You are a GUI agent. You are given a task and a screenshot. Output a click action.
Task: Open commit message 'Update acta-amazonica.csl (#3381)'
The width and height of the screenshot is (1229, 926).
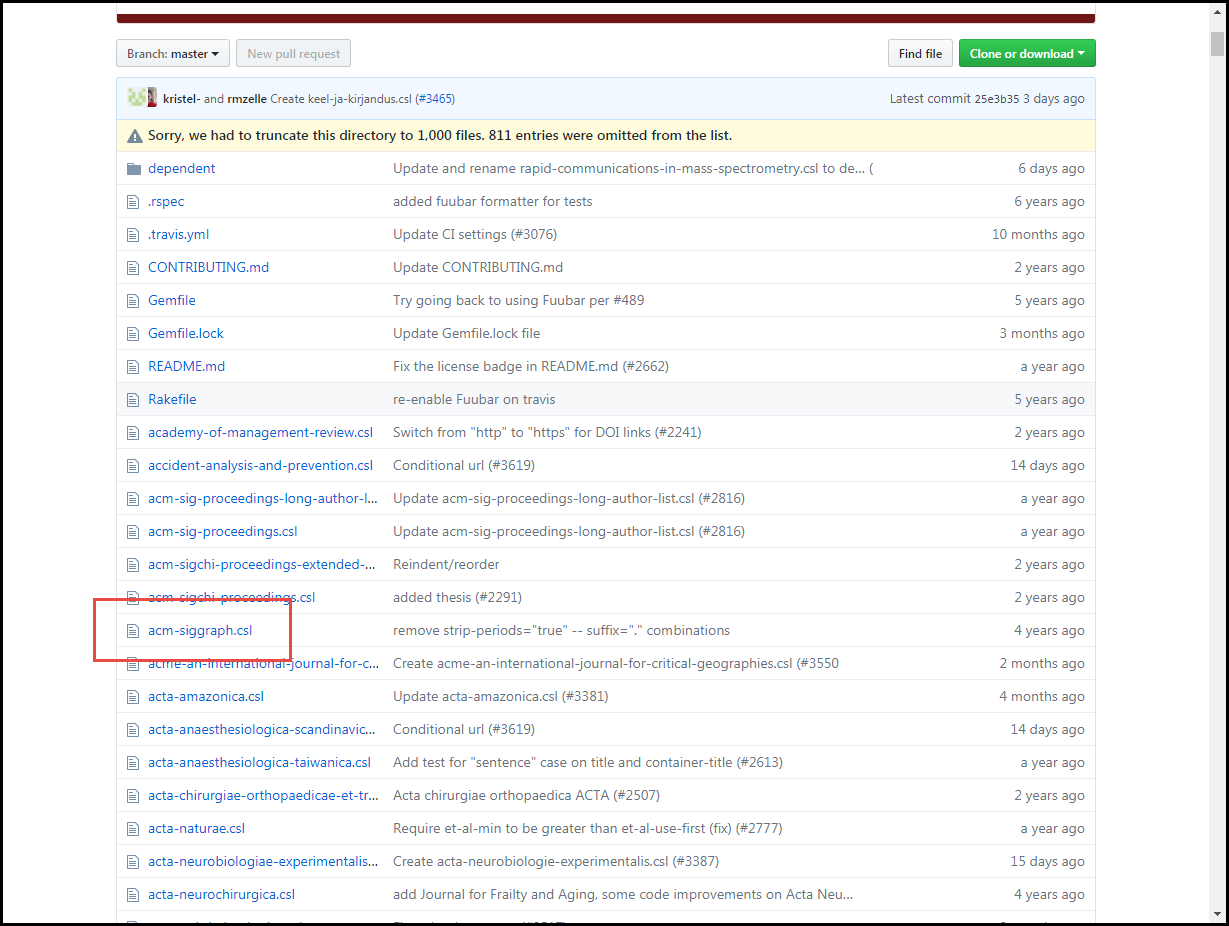click(x=501, y=696)
